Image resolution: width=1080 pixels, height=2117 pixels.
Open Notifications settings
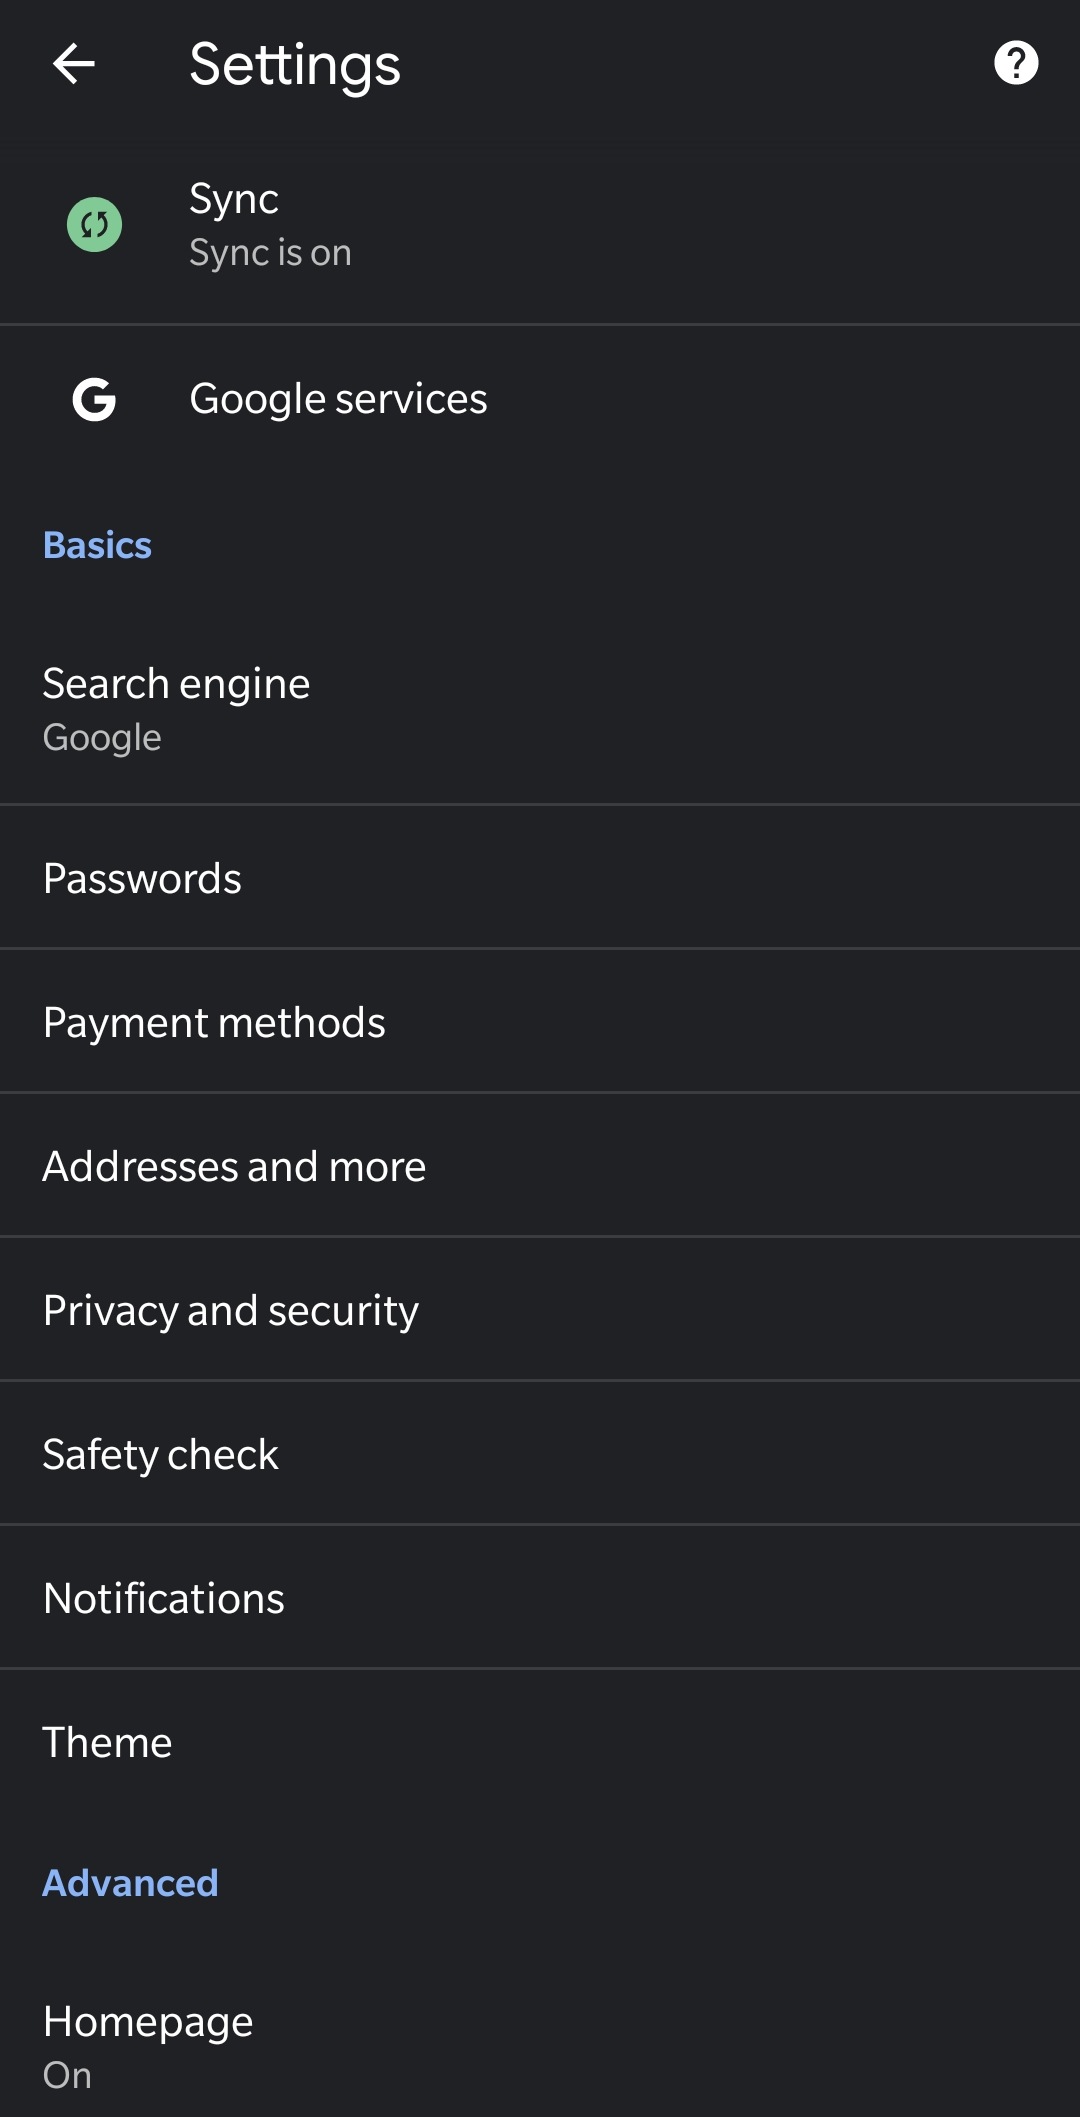pyautogui.click(x=540, y=1598)
